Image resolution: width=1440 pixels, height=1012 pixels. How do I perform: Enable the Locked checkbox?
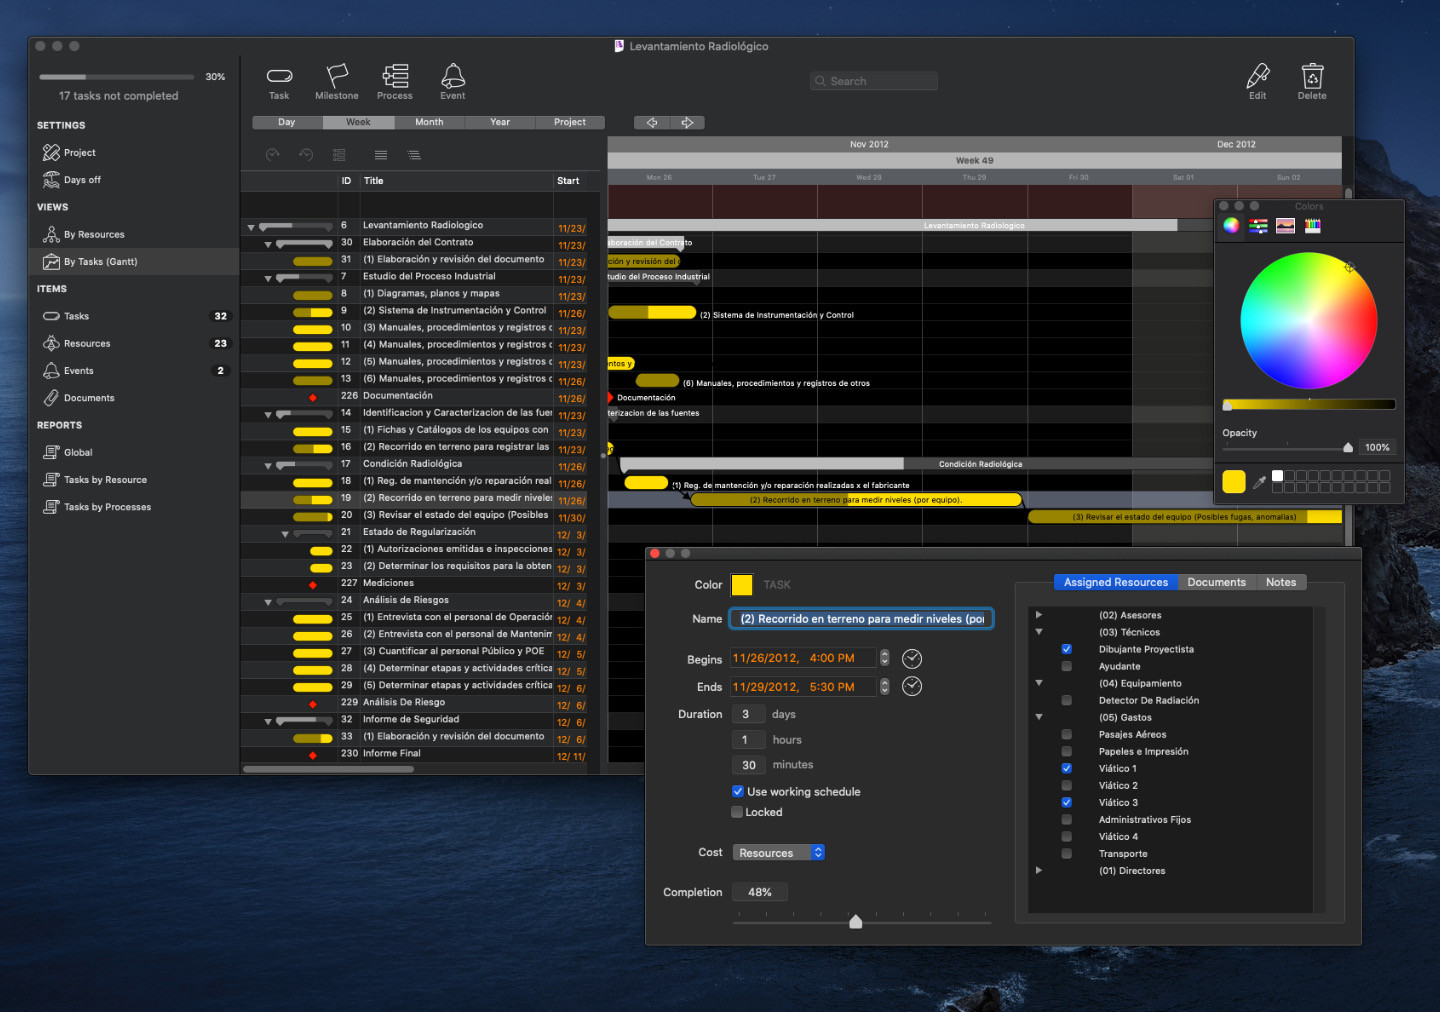tap(738, 813)
